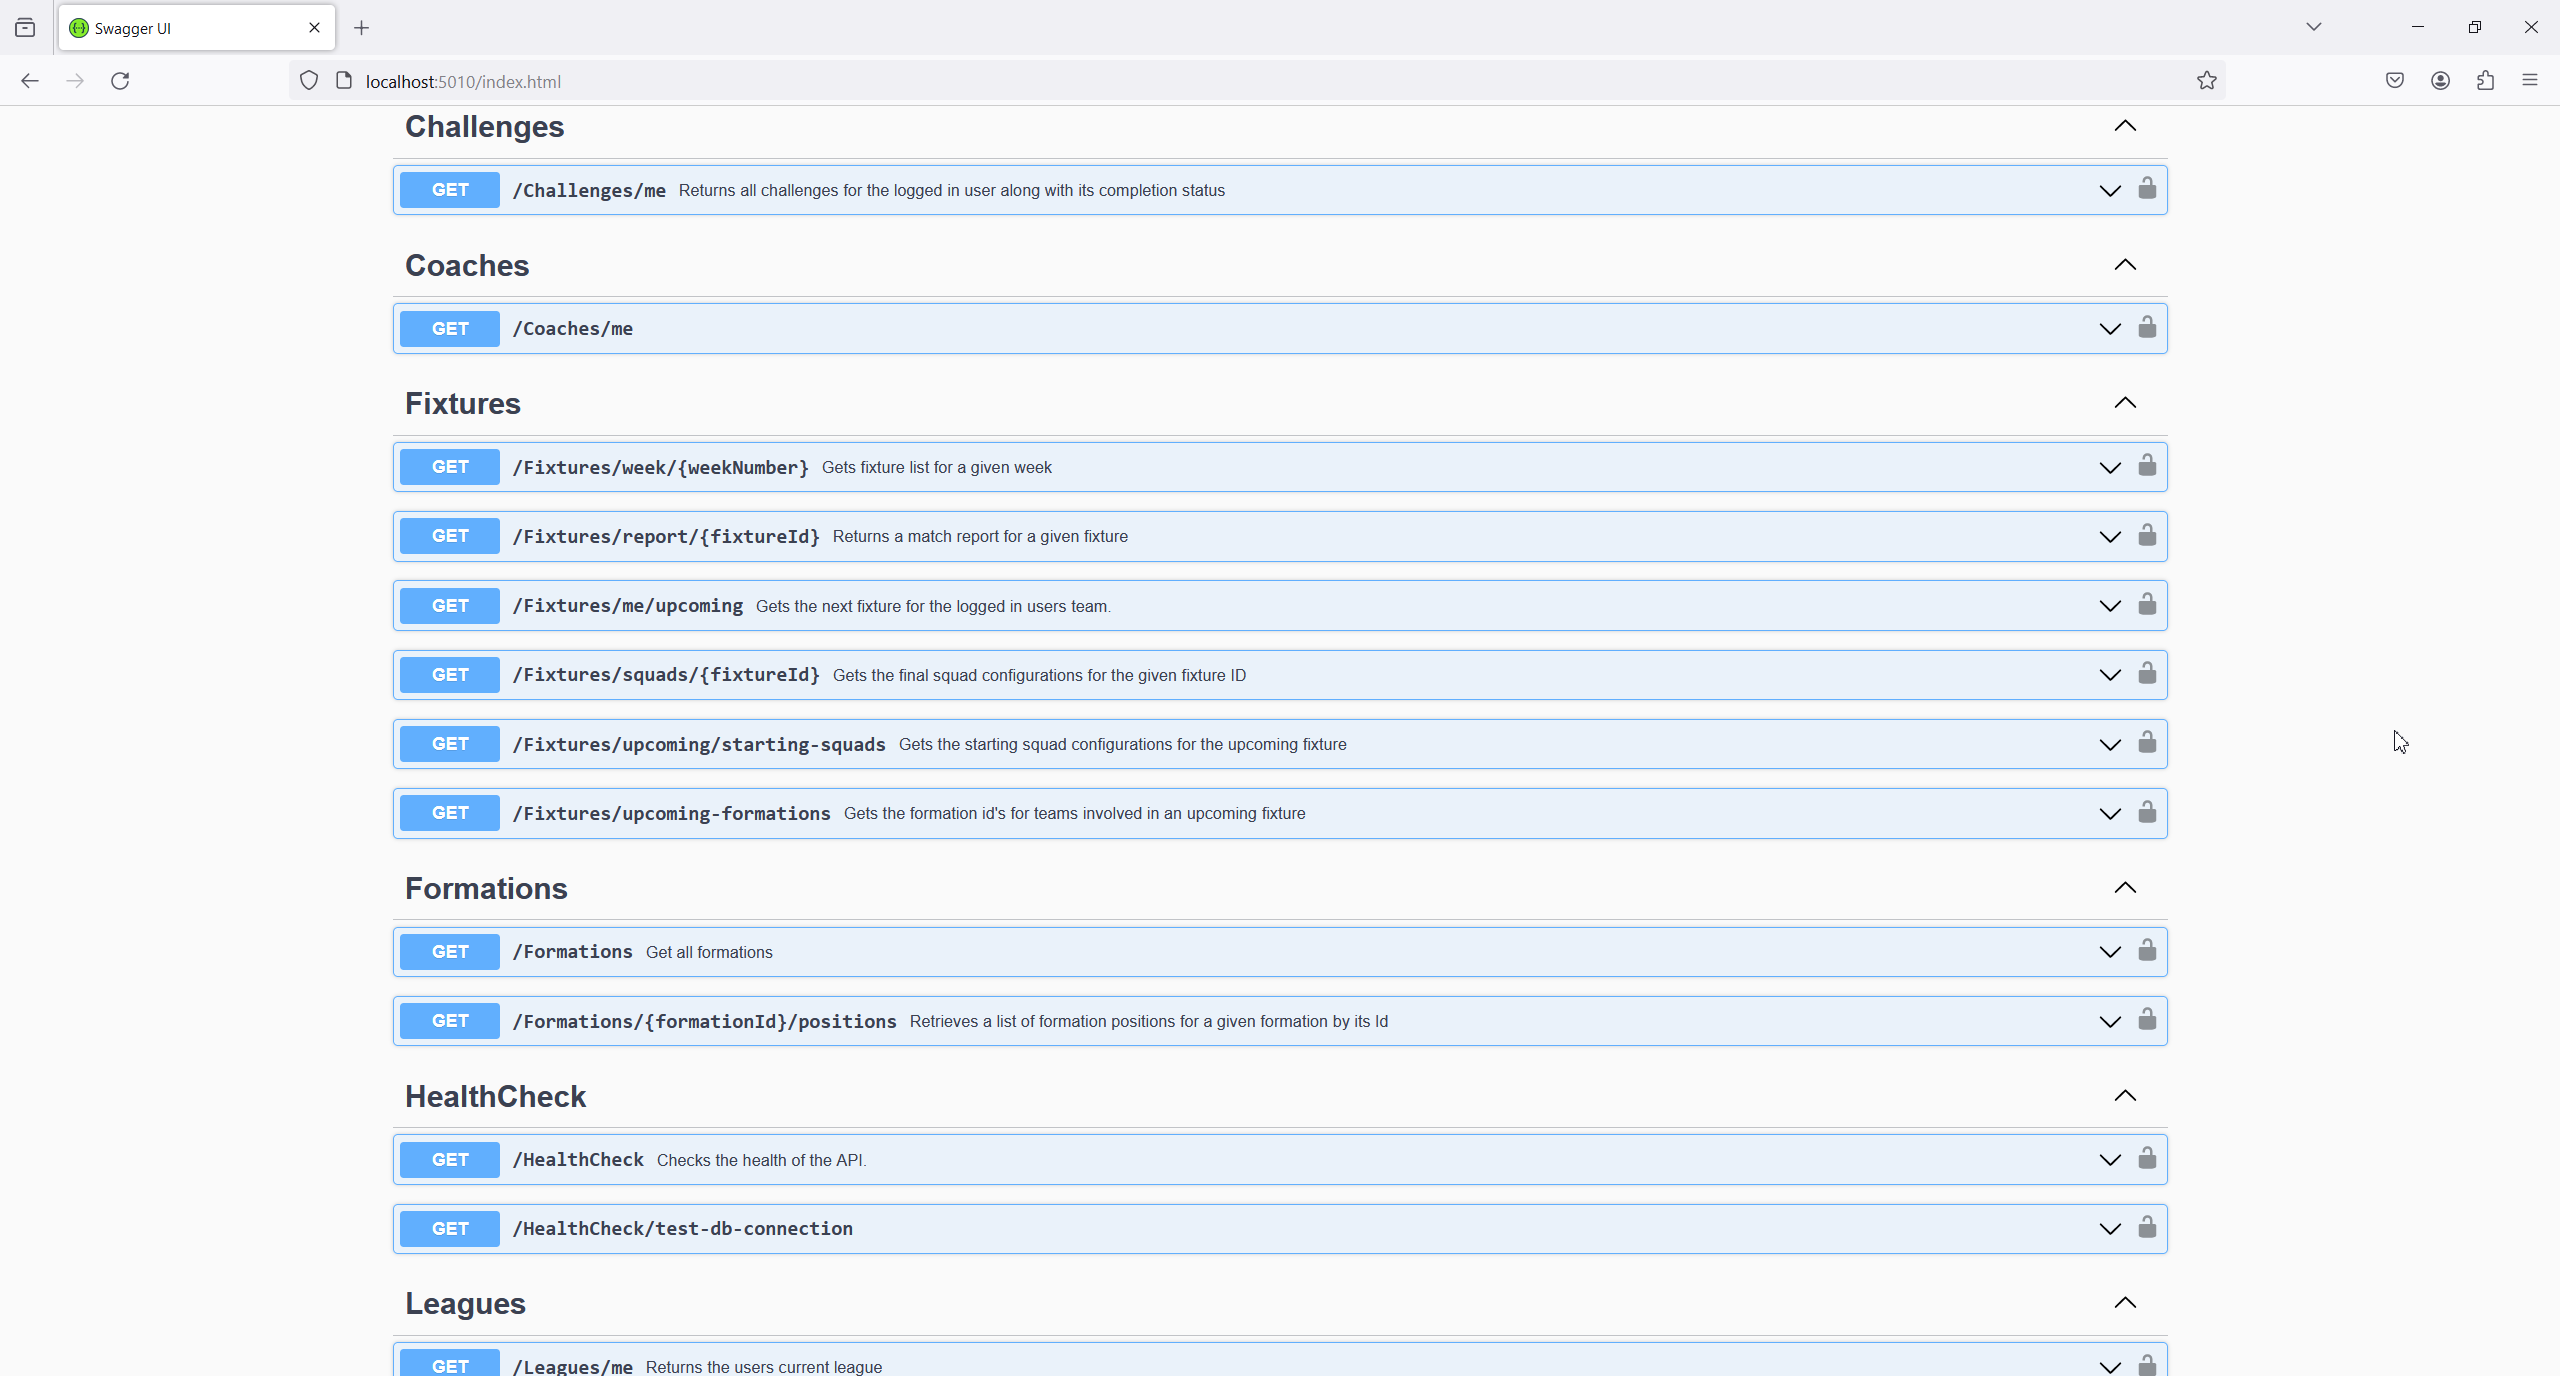Viewport: 2560px width, 1376px height.
Task: Collapse the Formations section chevron
Action: [2125, 888]
